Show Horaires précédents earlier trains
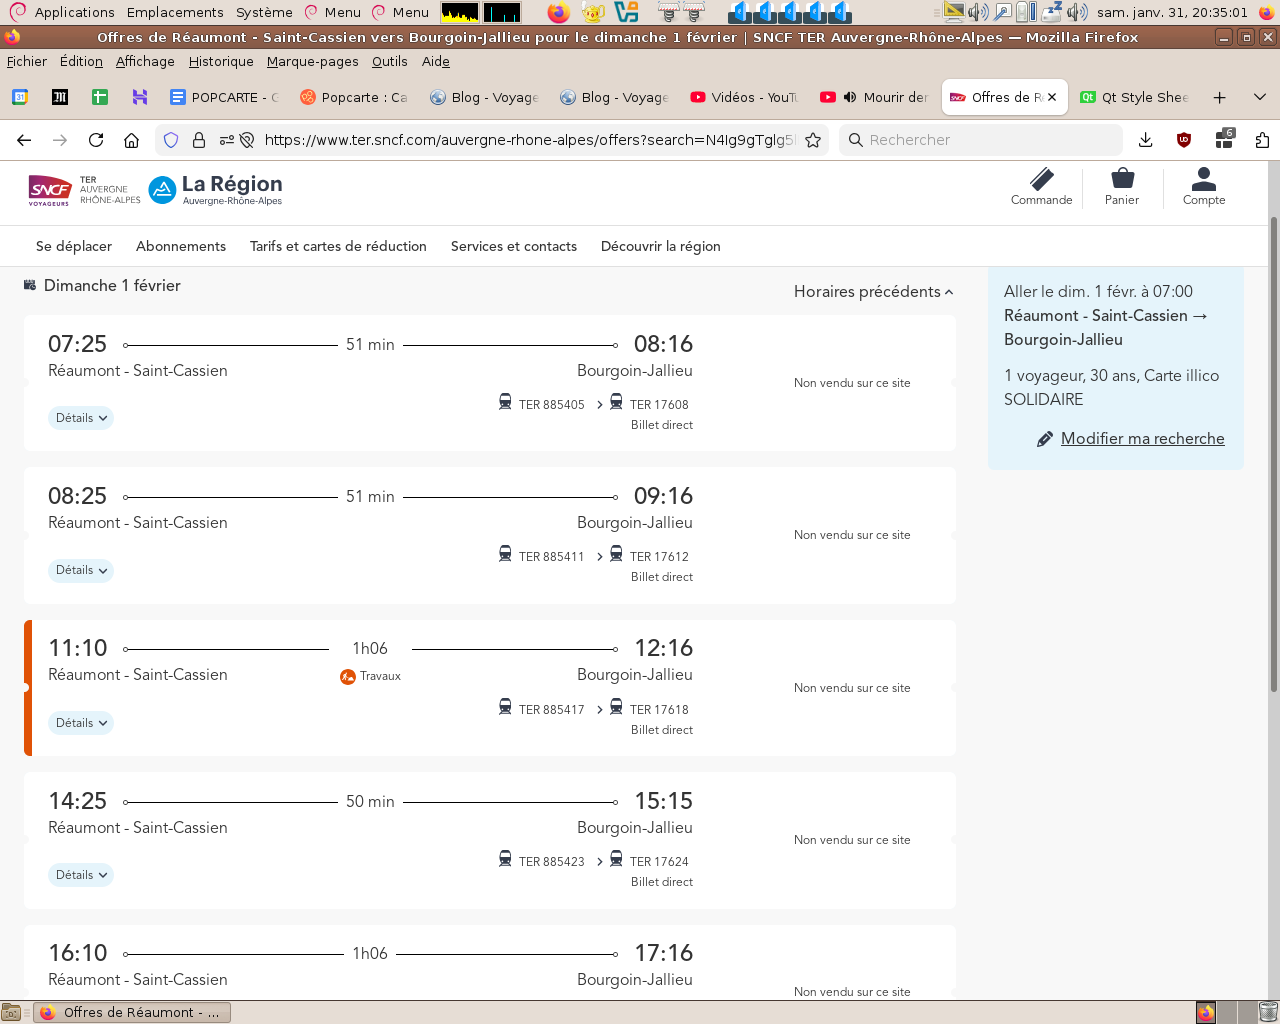This screenshot has width=1280, height=1024. pos(873,292)
